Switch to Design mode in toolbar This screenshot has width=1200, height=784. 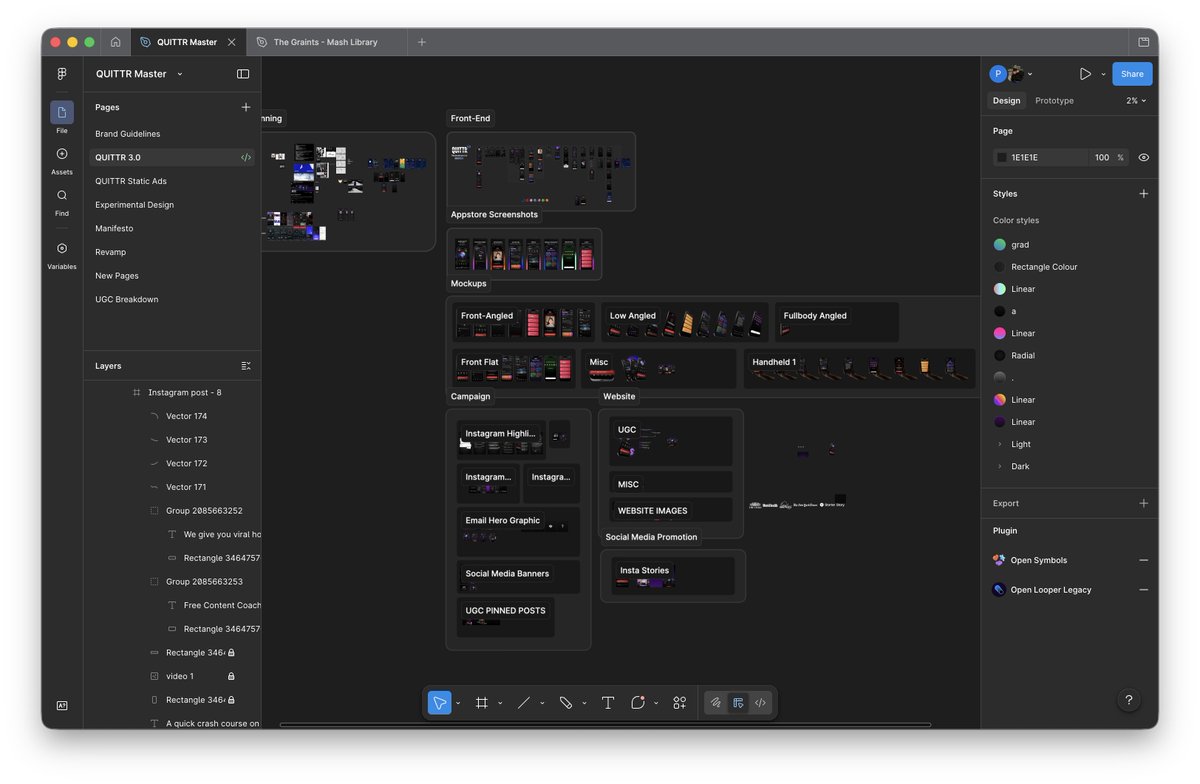[x=738, y=703]
